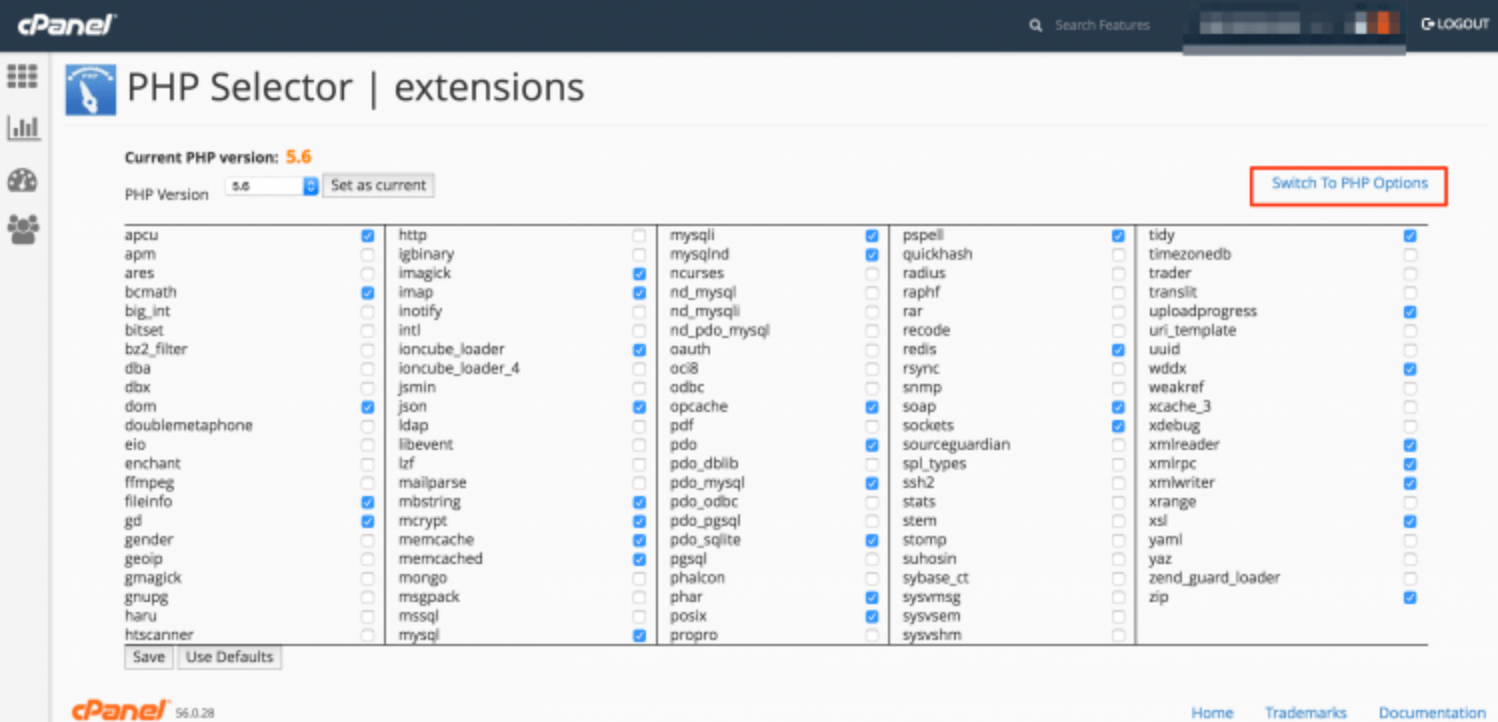Disable the sockets extension

[x=1118, y=426]
